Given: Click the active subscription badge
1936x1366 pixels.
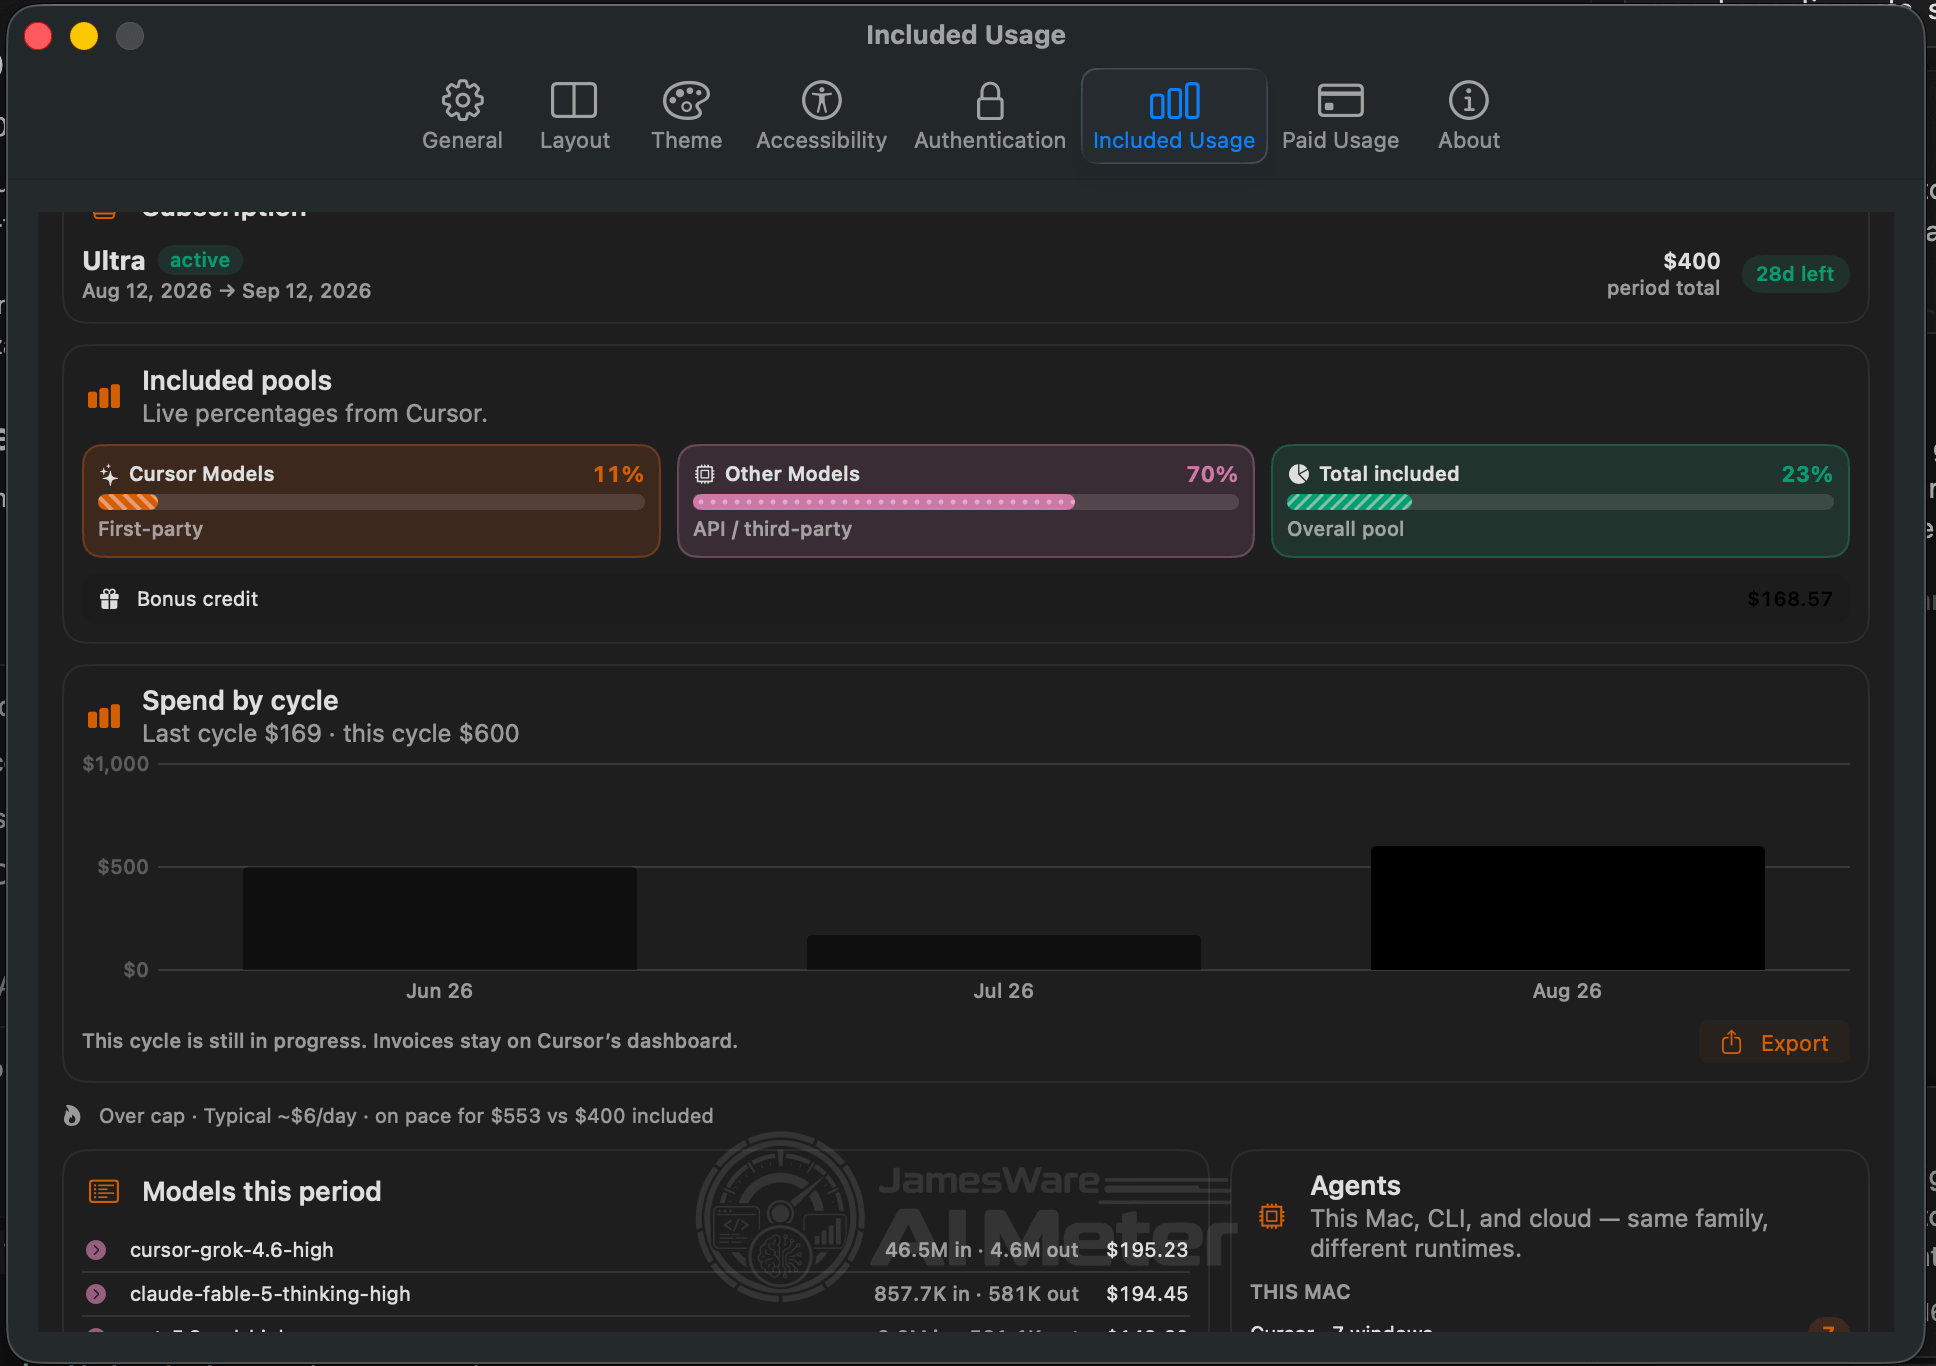Looking at the screenshot, I should coord(200,260).
